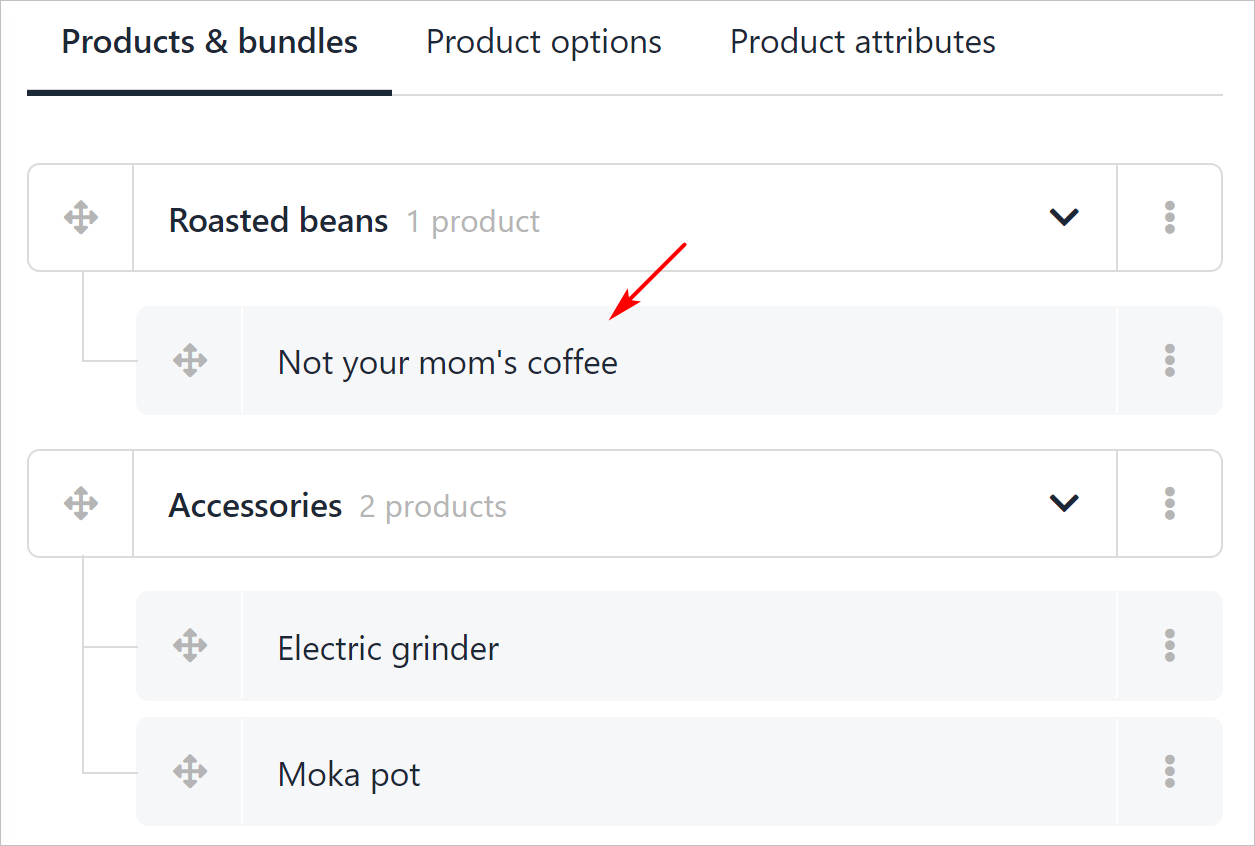This screenshot has width=1255, height=846.
Task: Collapse the Accessories group chevron
Action: [1064, 503]
